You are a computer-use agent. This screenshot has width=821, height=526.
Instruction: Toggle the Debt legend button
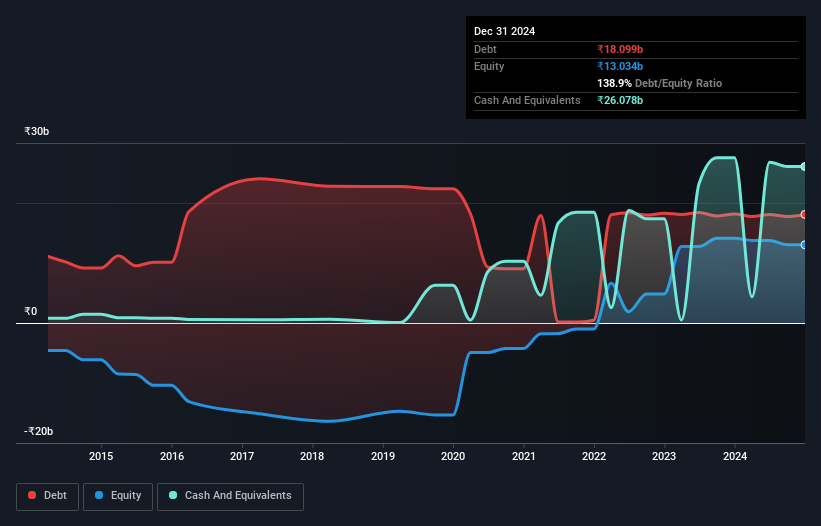coord(48,496)
